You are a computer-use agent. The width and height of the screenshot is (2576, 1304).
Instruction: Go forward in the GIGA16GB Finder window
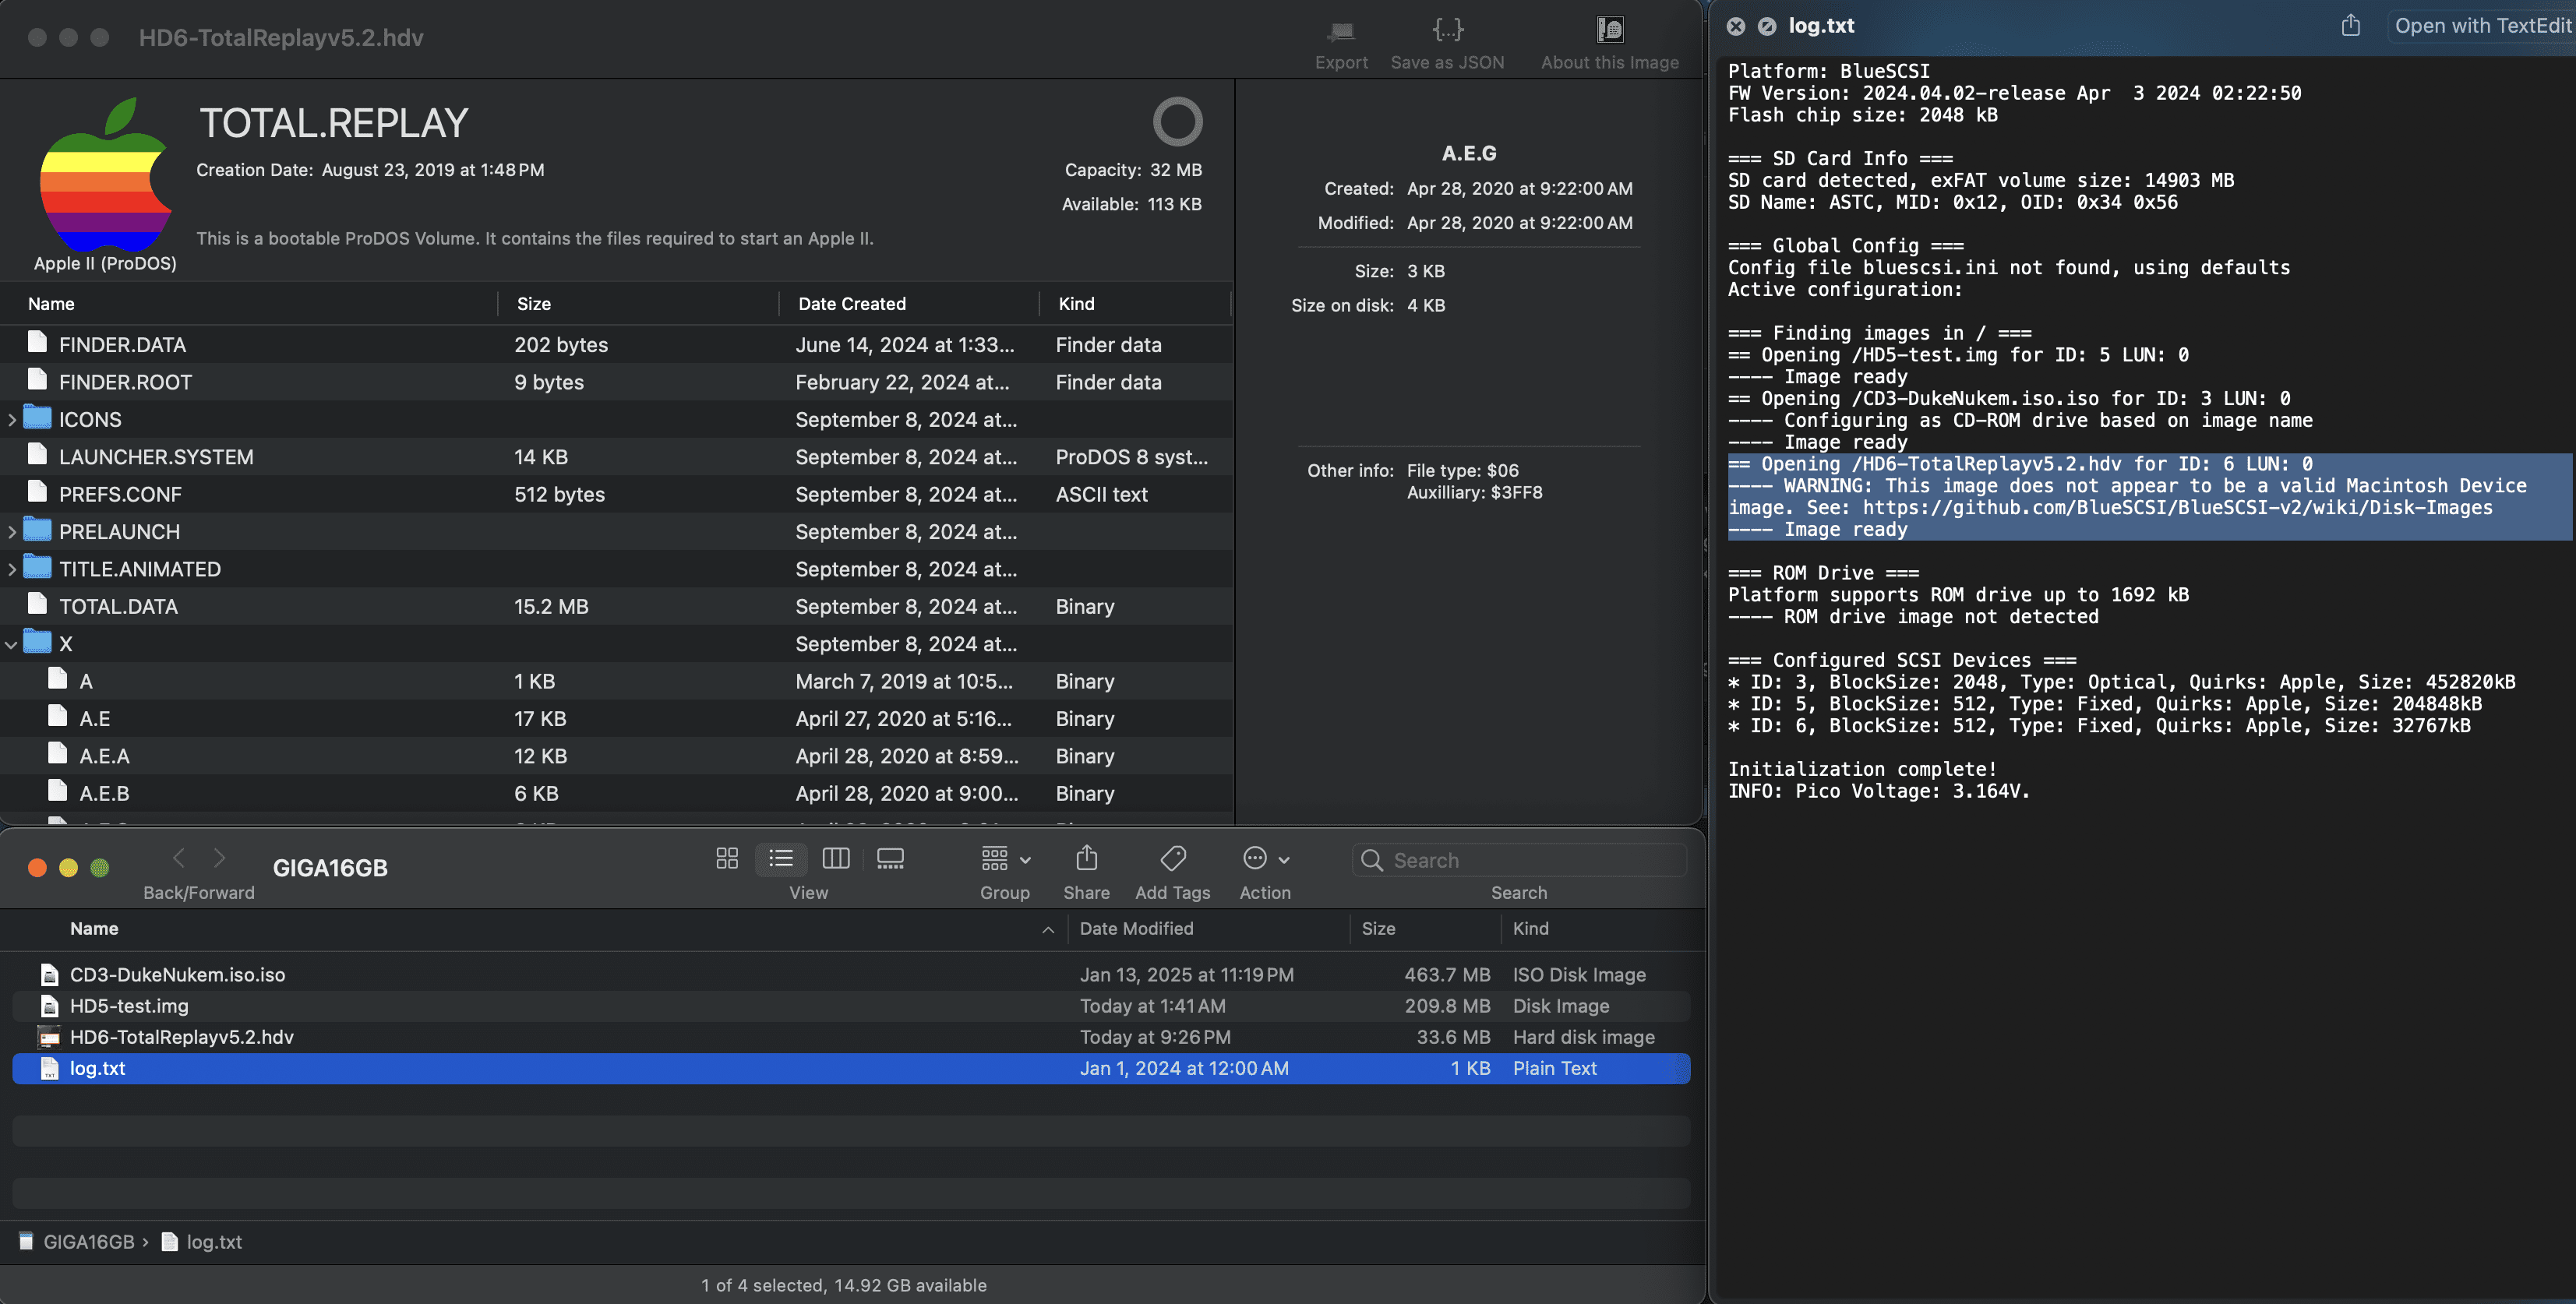click(220, 858)
